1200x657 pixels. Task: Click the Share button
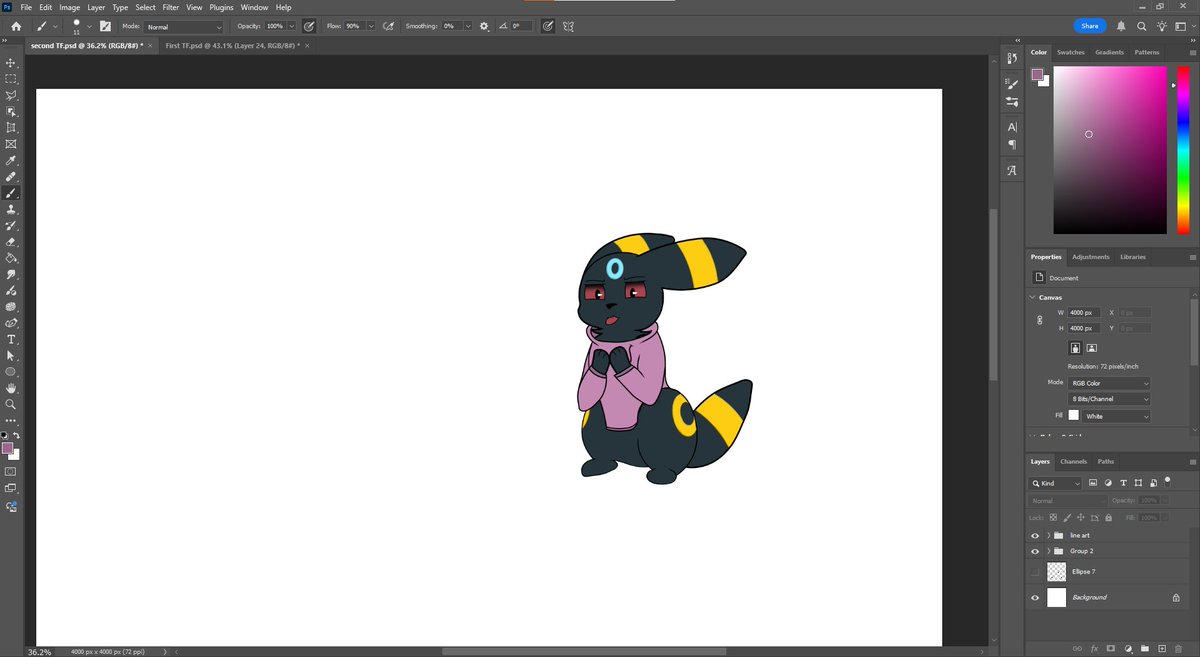(1090, 26)
